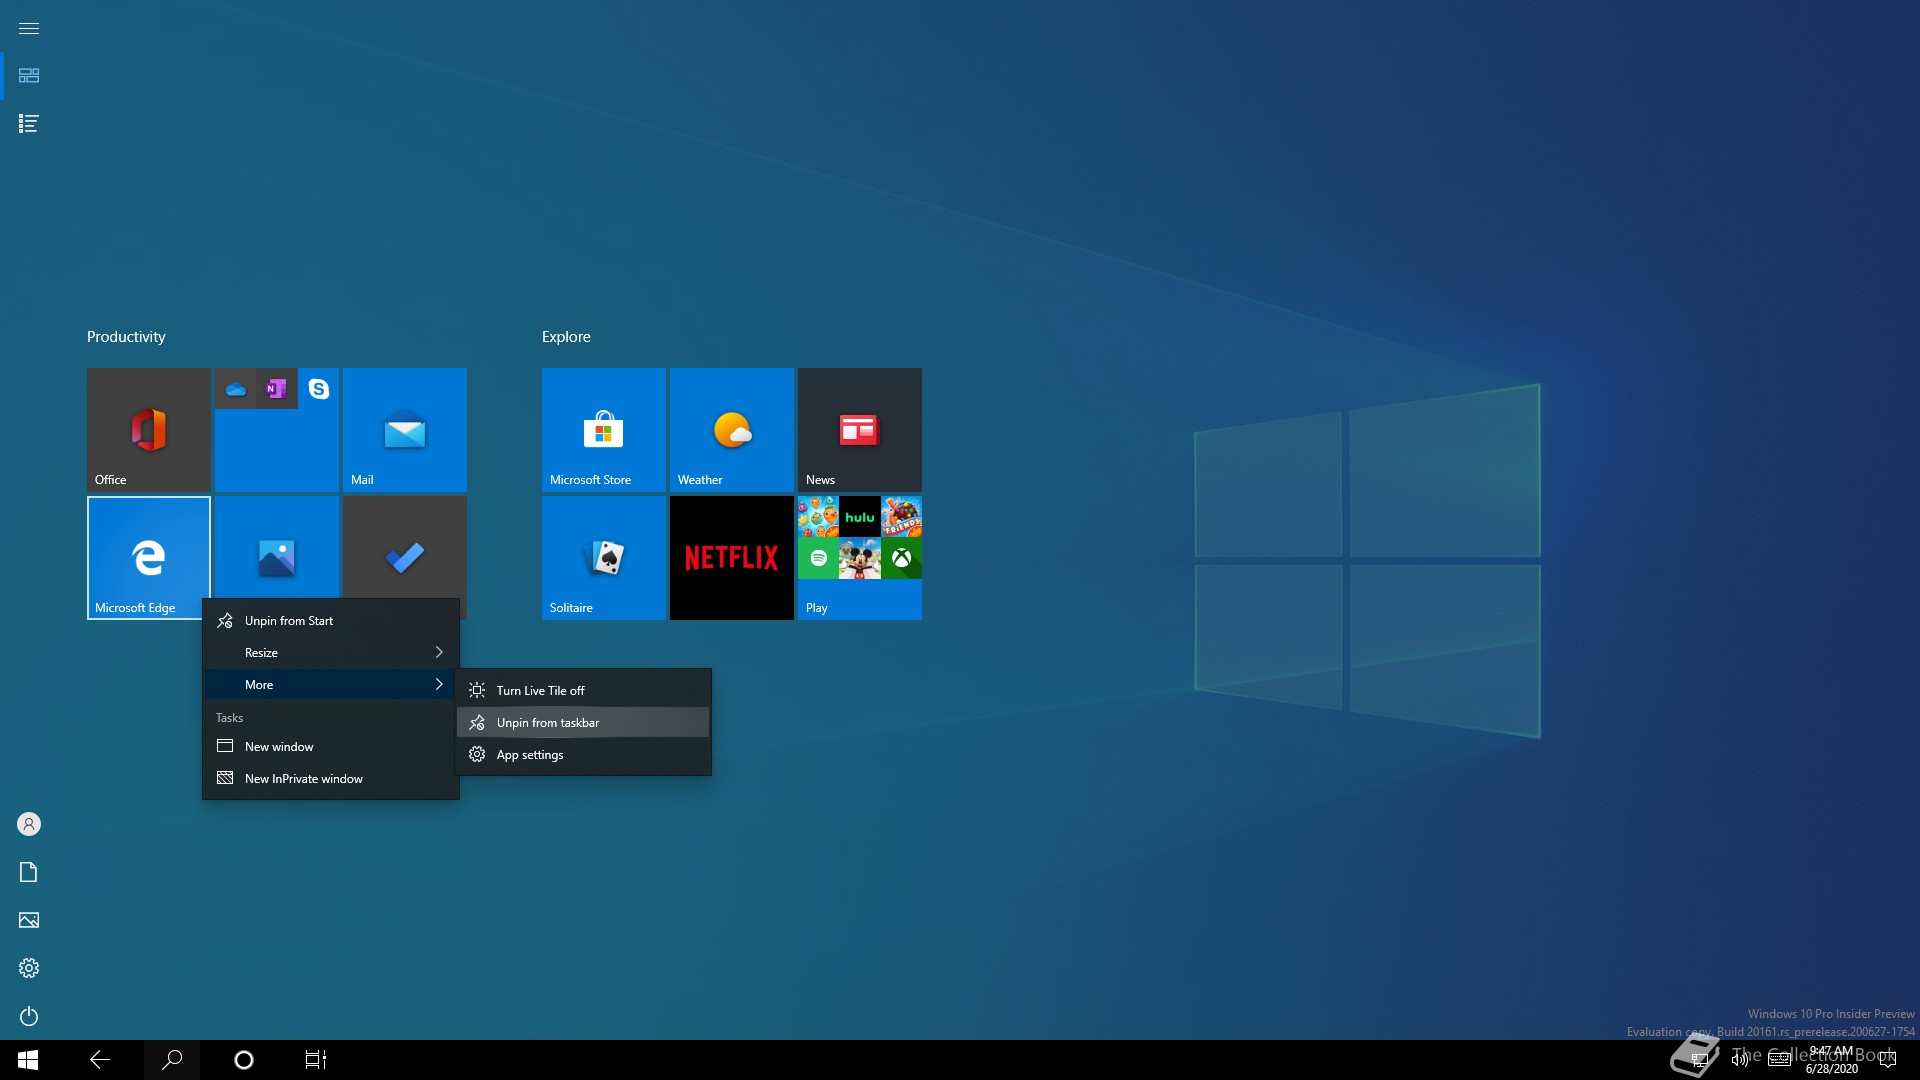Viewport: 1920px width, 1080px height.
Task: Click the Windows Start button
Action: tap(28, 1060)
